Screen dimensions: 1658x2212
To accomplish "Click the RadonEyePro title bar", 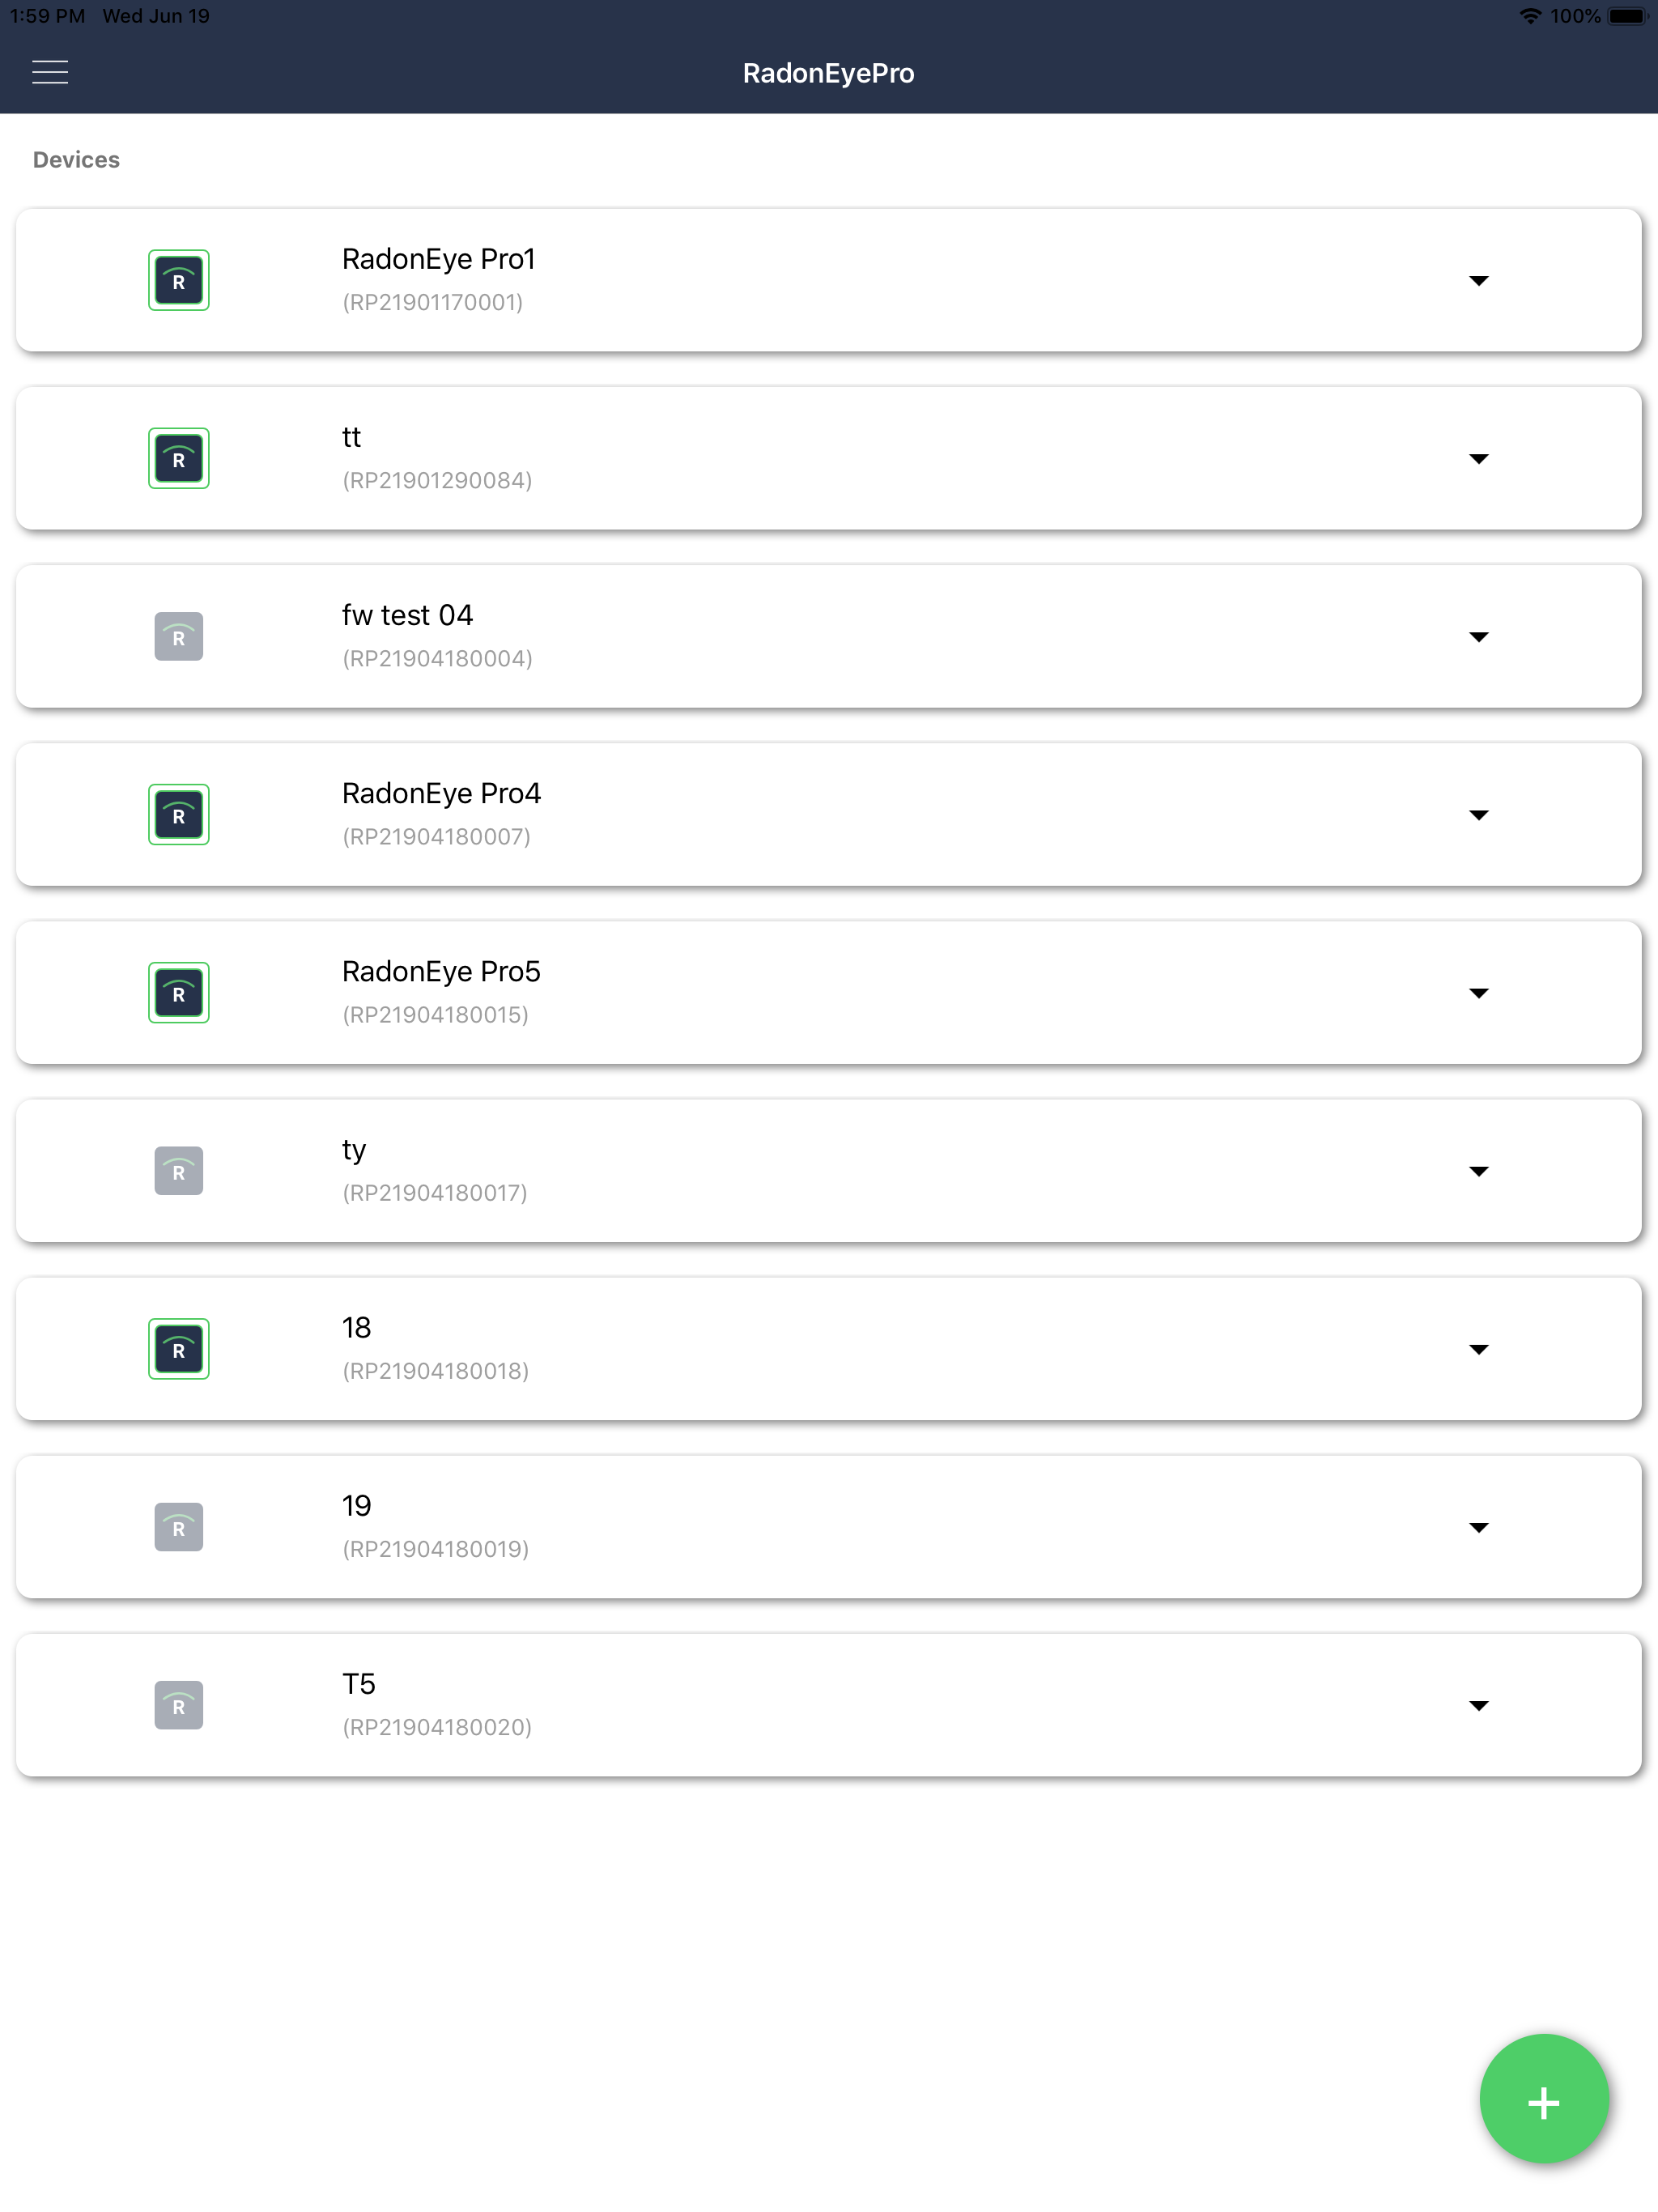I will tap(828, 73).
